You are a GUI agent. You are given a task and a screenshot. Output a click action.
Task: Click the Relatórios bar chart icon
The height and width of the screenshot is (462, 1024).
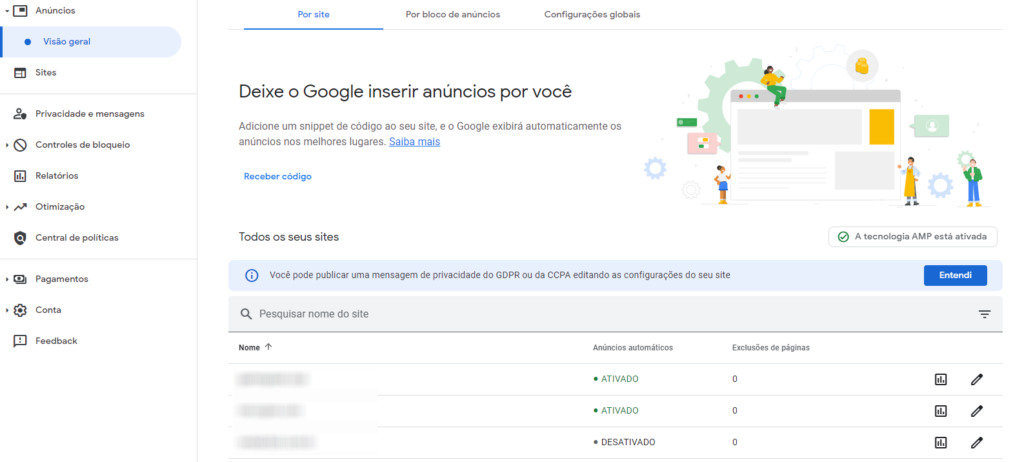20,176
